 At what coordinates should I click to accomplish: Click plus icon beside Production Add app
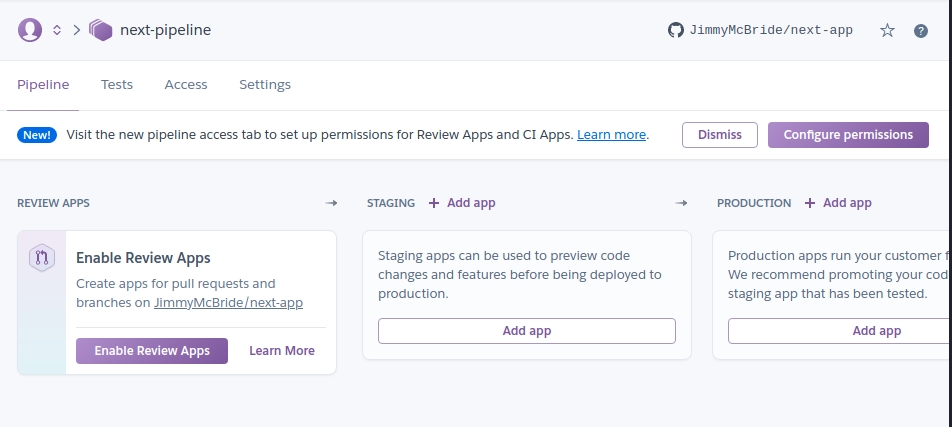click(810, 203)
